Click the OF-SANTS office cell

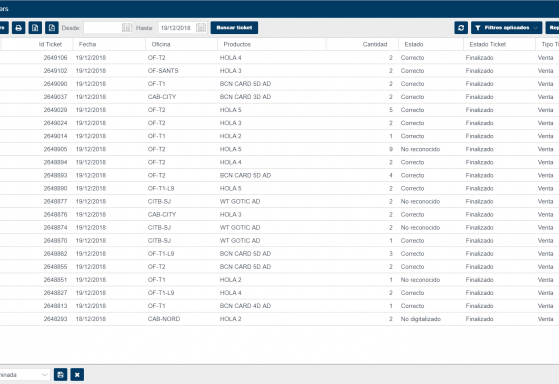pos(163,71)
